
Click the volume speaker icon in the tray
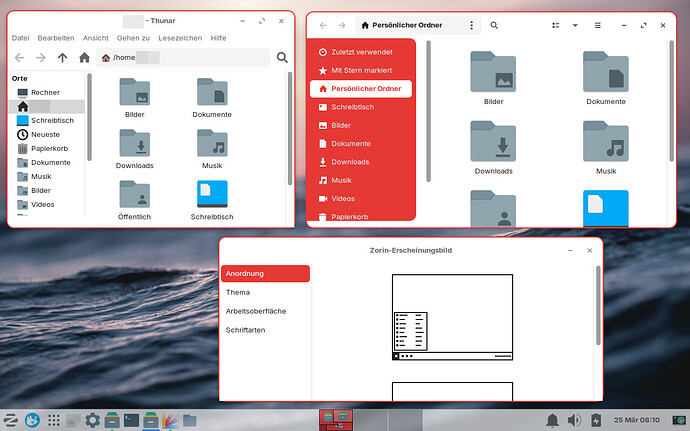pos(574,420)
